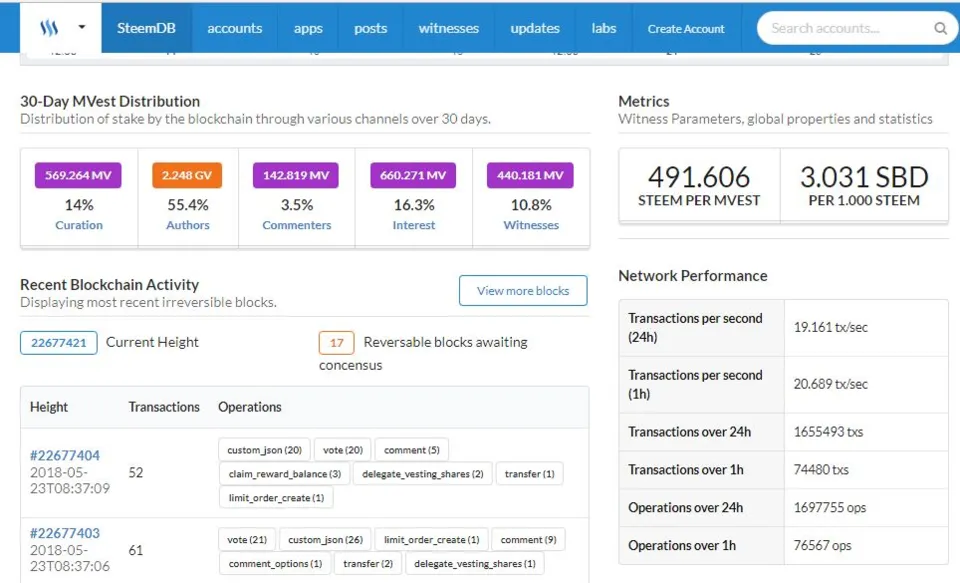Click comment (5) operation tag
960x583 pixels.
411,449
